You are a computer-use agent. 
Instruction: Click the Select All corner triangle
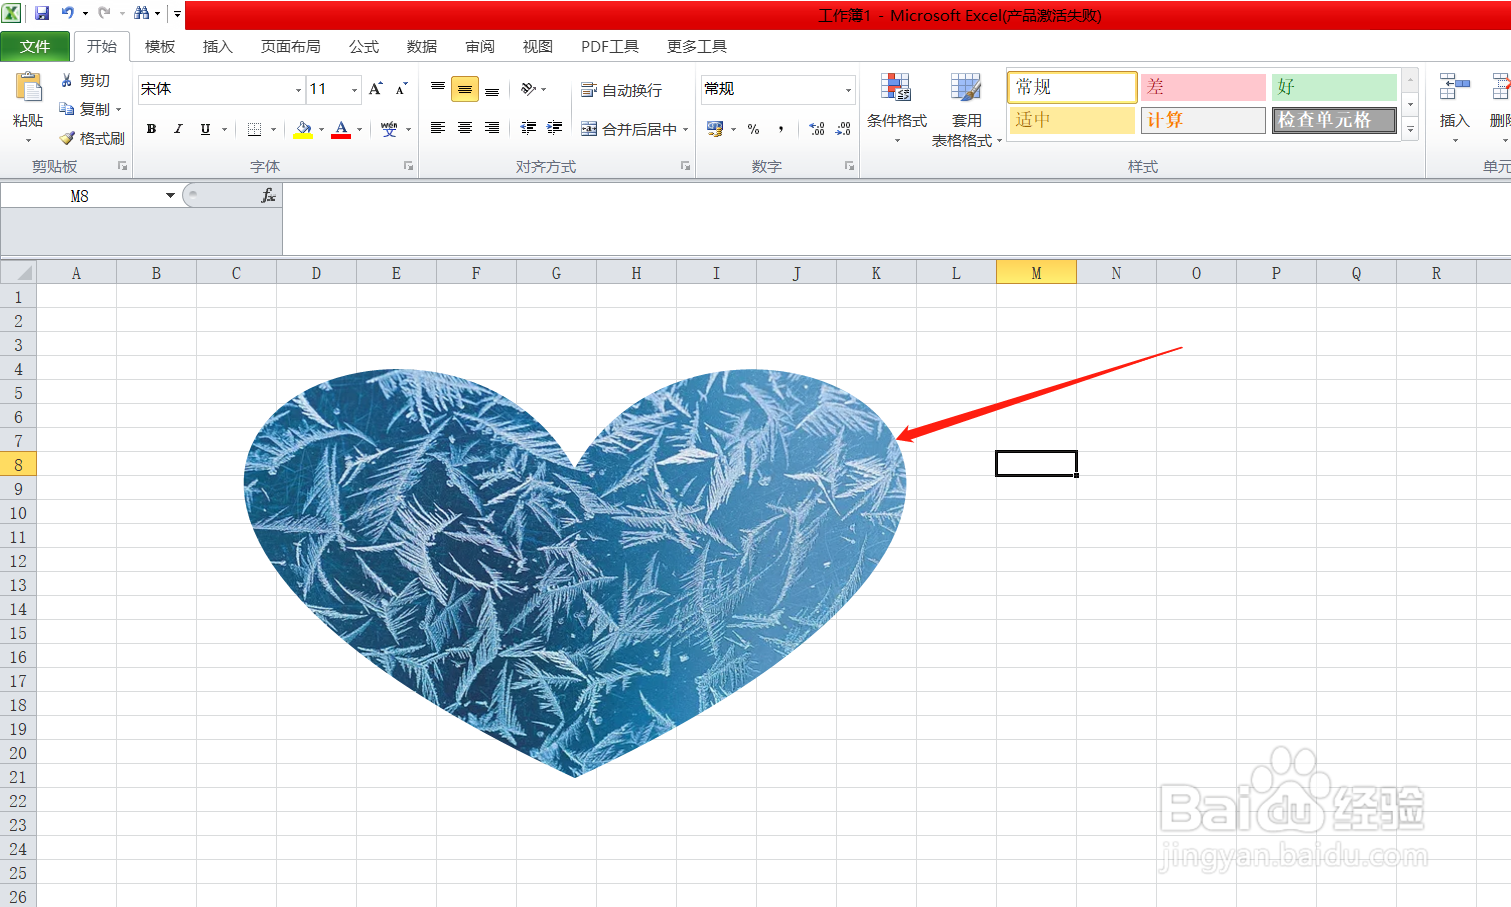point(18,272)
